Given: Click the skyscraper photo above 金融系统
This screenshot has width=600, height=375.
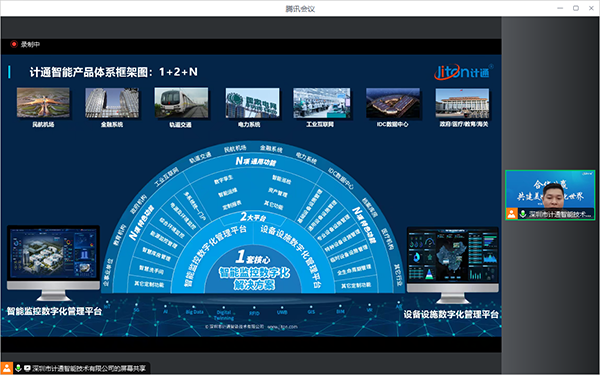Looking at the screenshot, I should (x=112, y=103).
